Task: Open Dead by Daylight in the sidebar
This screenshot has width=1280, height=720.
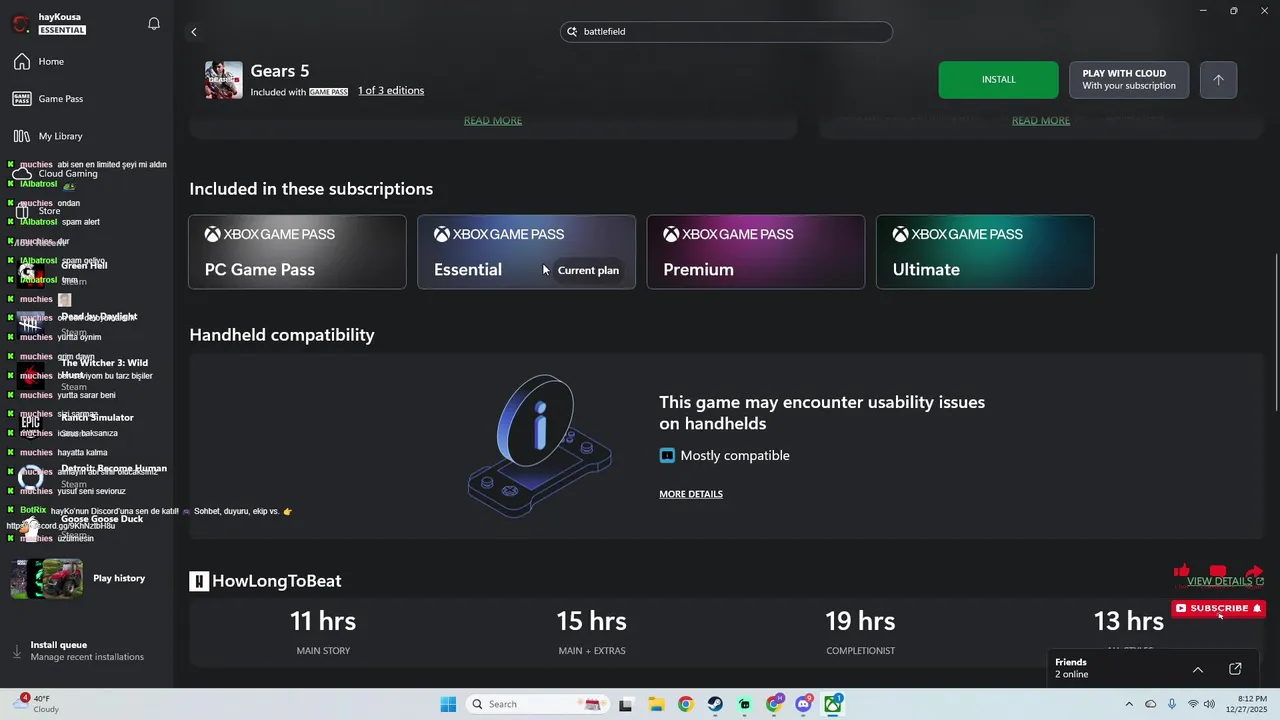Action: click(87, 324)
